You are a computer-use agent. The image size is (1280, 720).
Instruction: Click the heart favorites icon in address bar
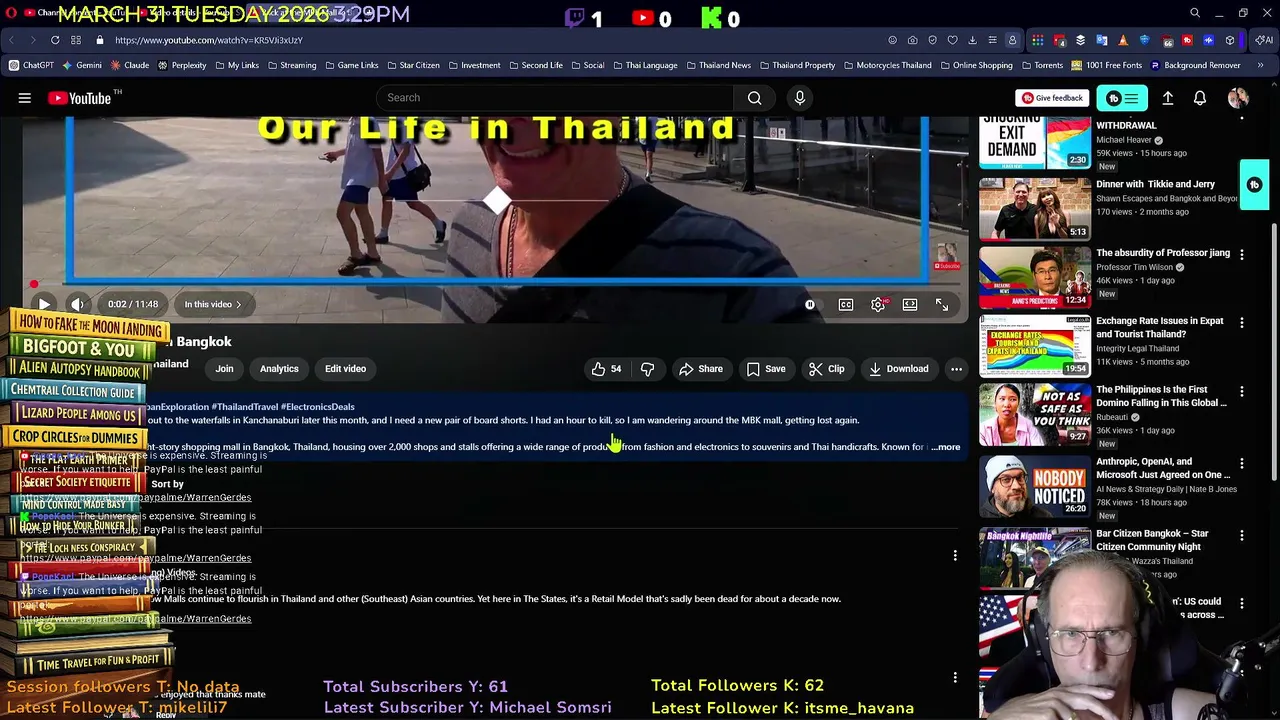click(952, 40)
